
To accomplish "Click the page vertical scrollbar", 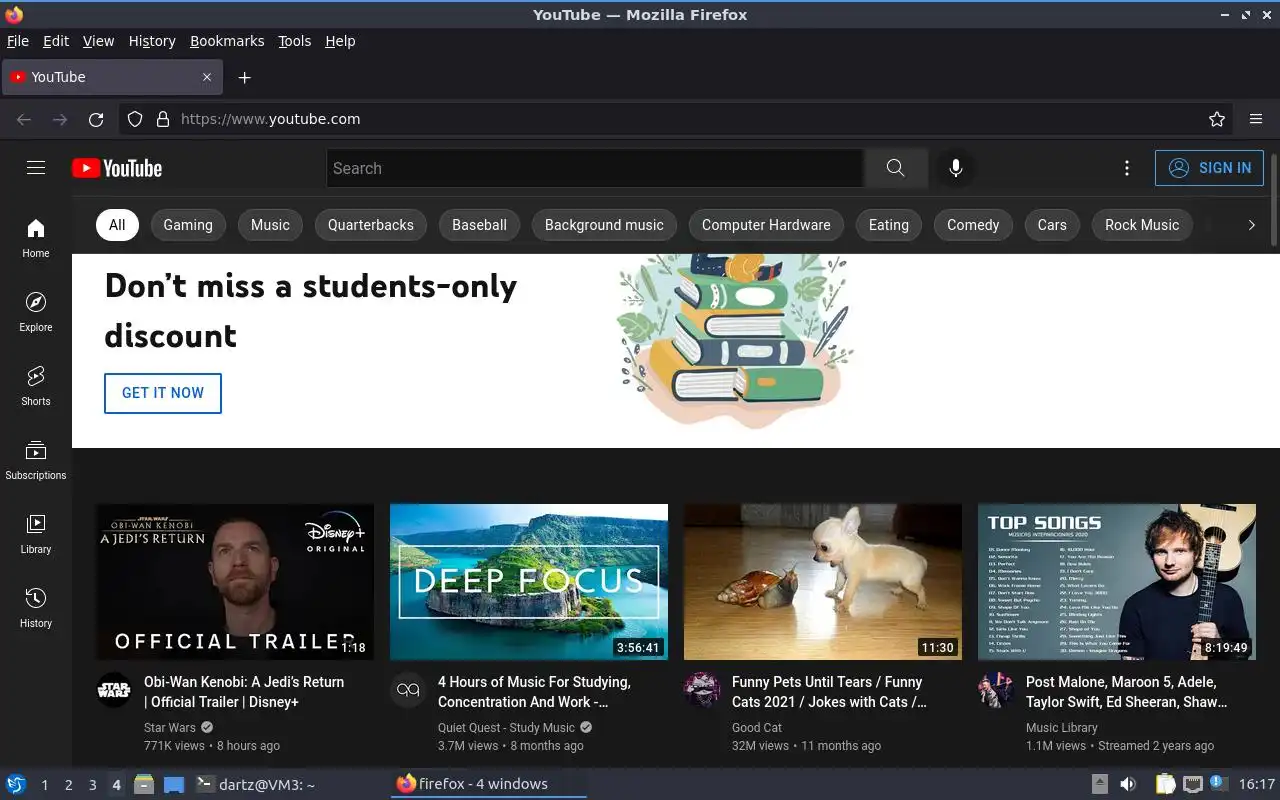I will pos(1274,198).
